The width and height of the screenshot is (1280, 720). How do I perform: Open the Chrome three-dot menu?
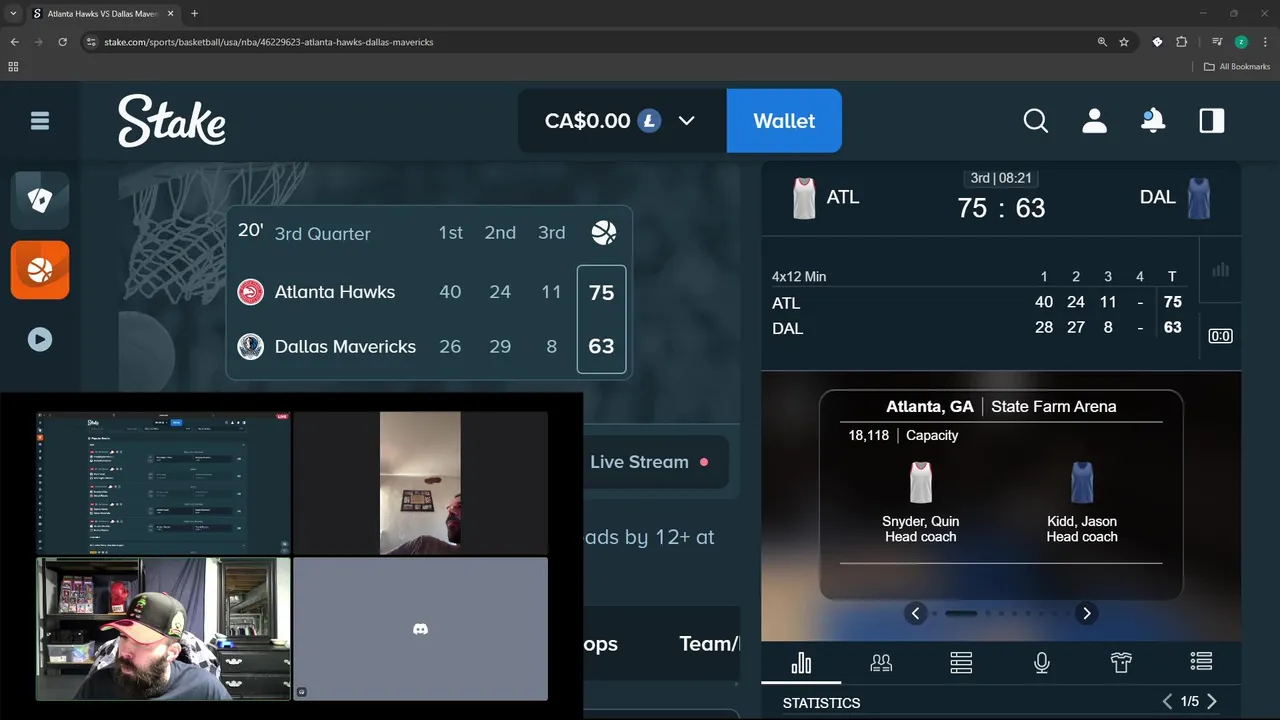pos(1265,42)
